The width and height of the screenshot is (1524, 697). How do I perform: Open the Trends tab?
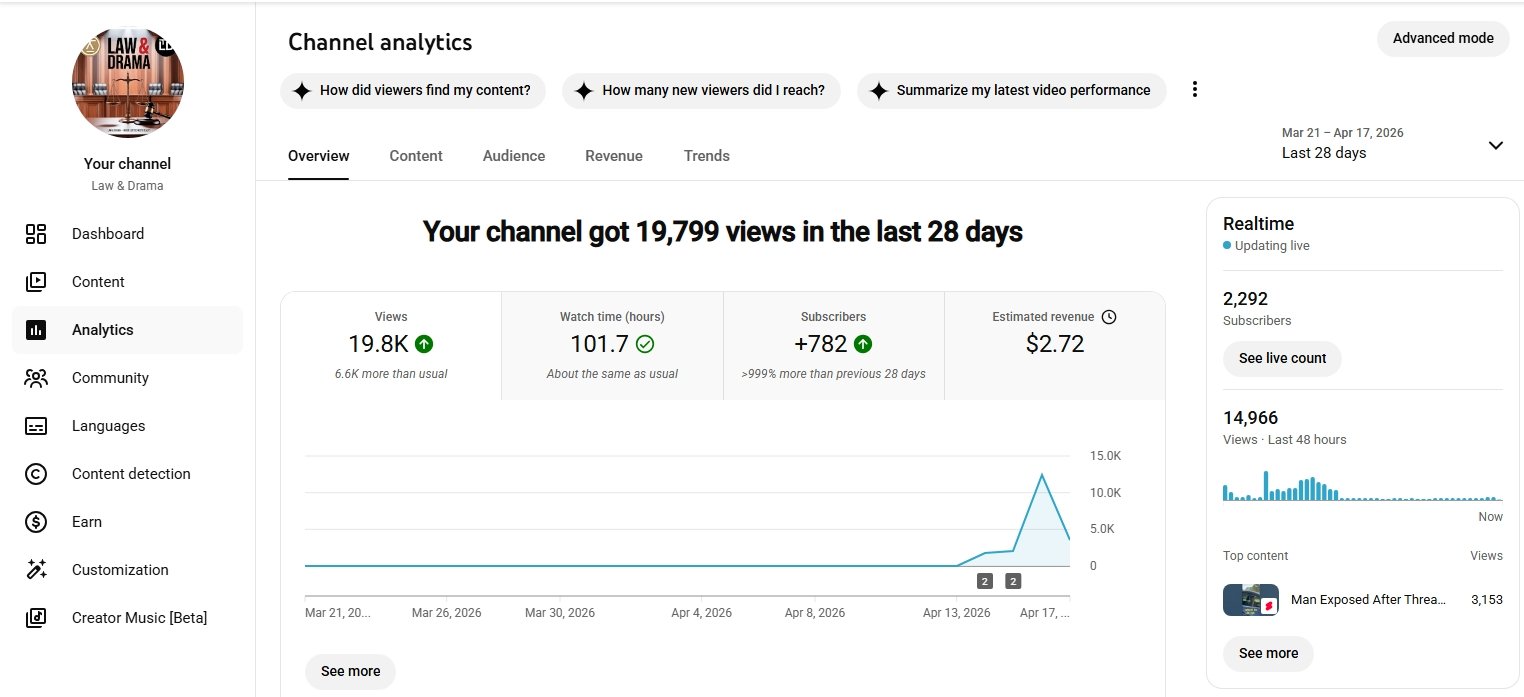click(x=706, y=156)
